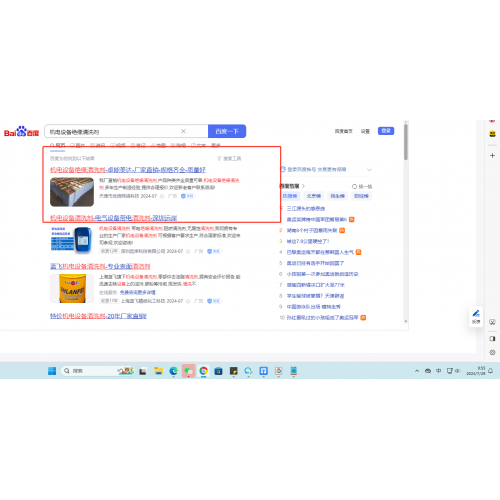Click the shield badge on second result
This screenshot has width=500, height=500.
(x=214, y=251)
